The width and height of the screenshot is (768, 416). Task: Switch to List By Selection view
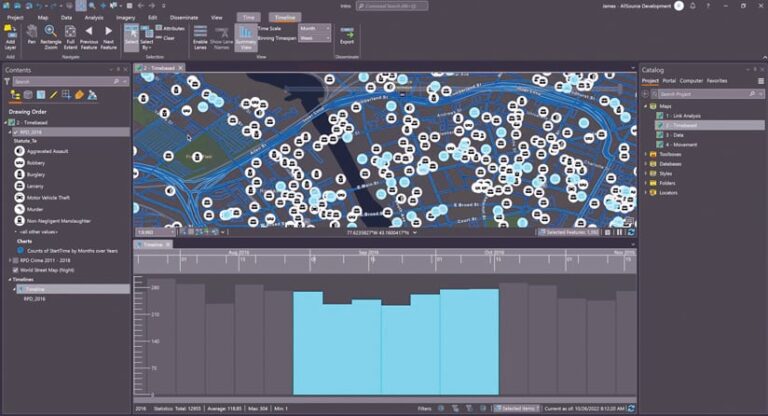click(x=41, y=95)
